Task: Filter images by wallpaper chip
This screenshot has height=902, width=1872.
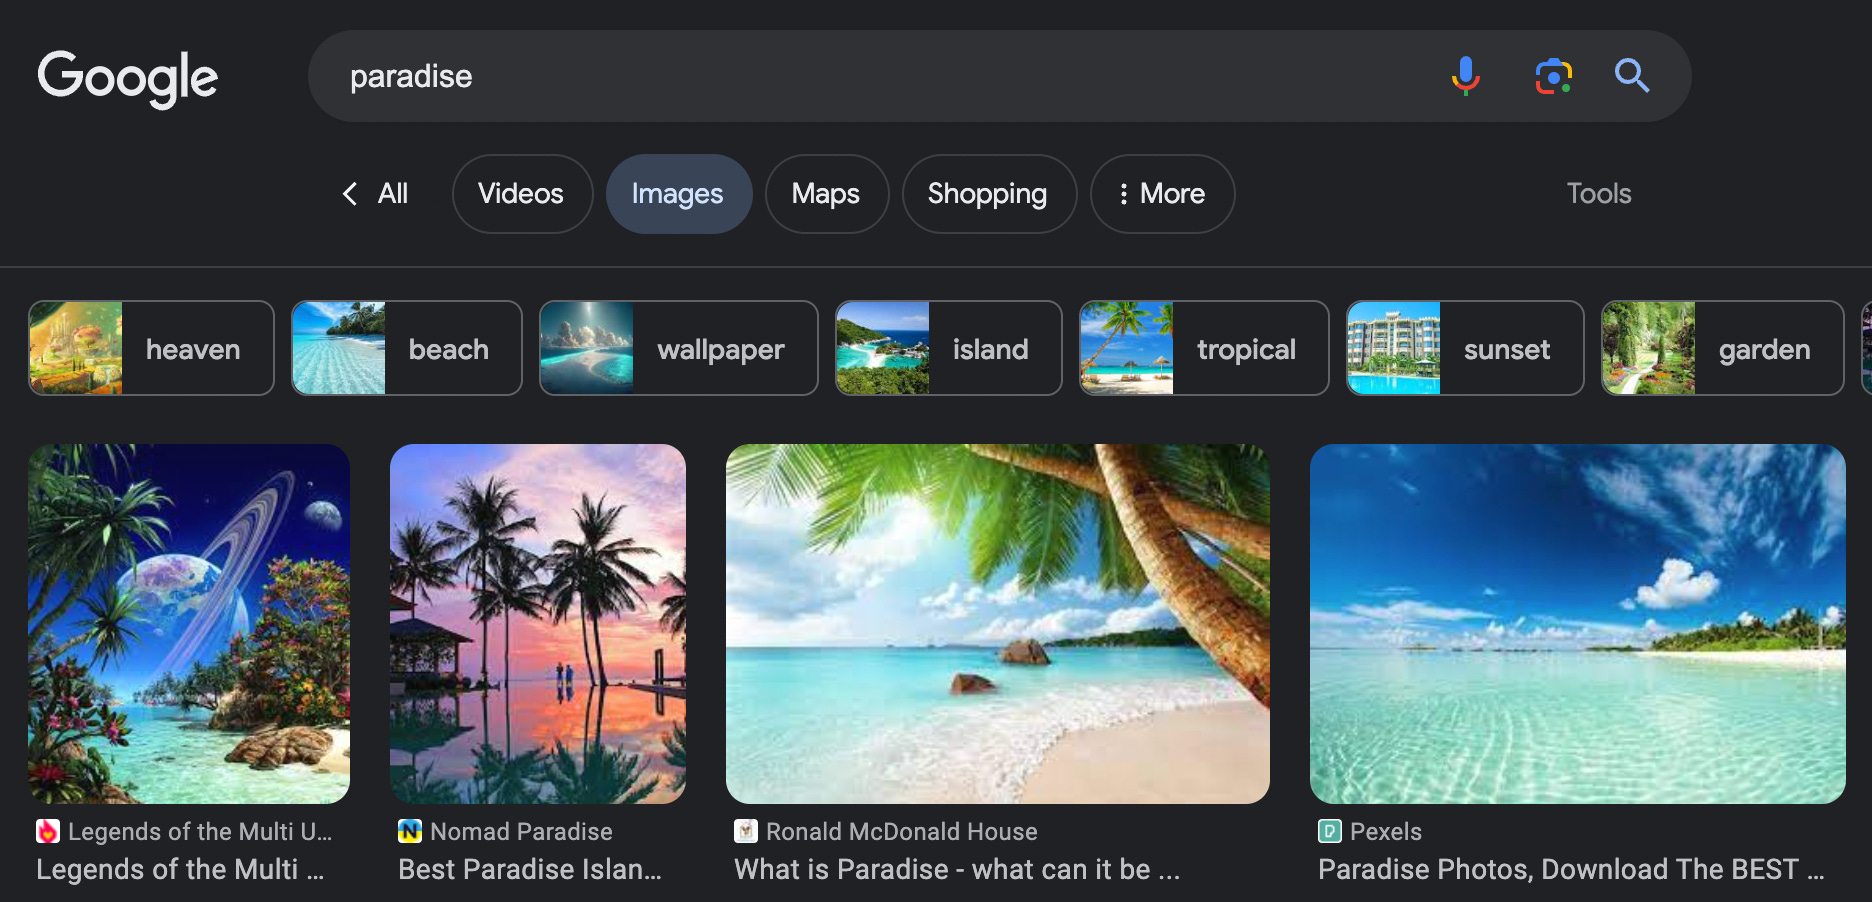Action: [678, 348]
